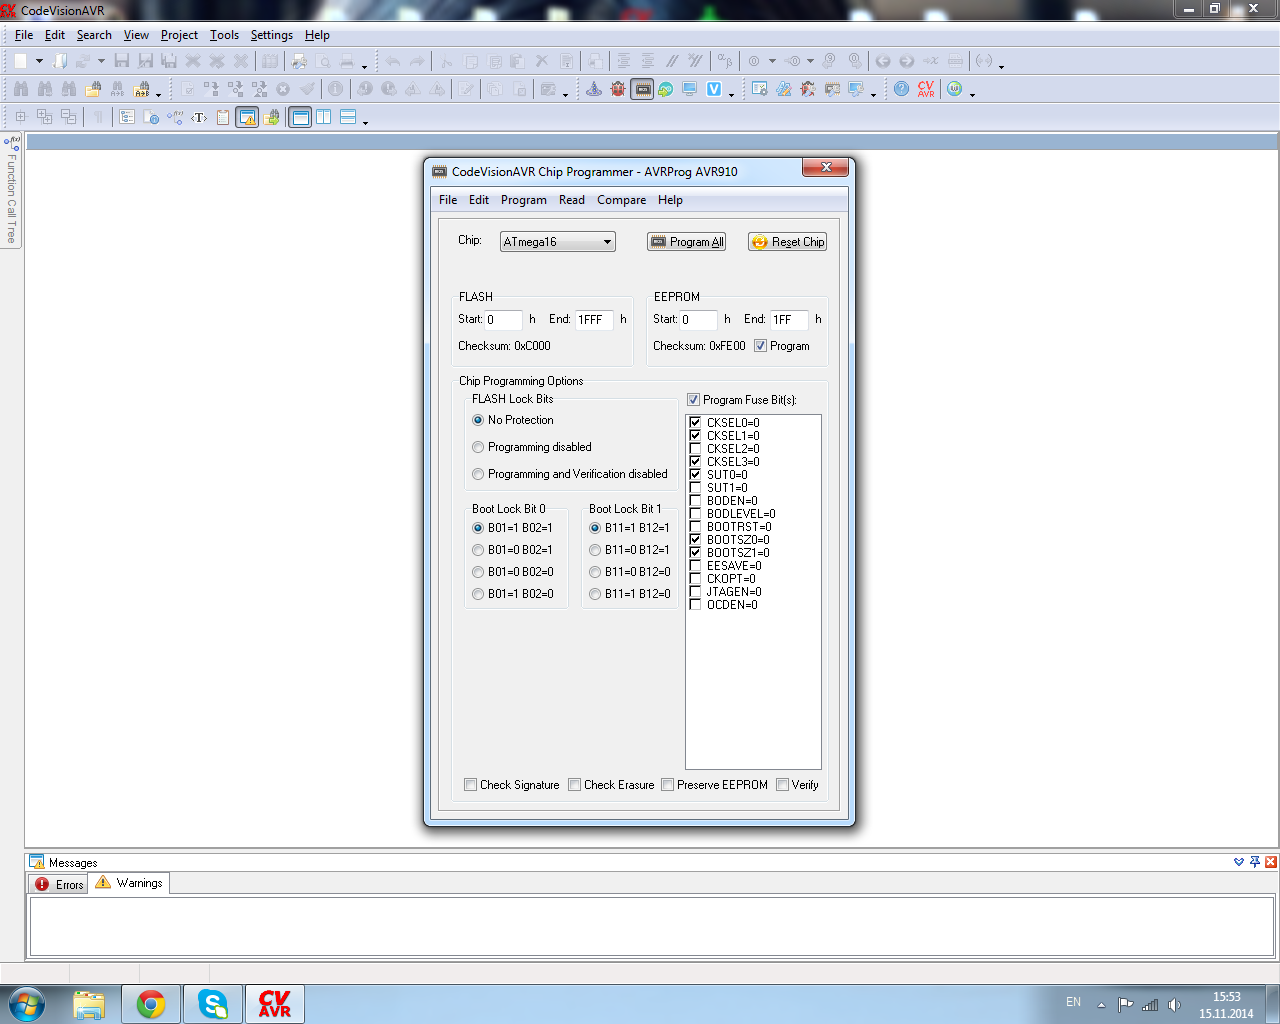Expand the Reopen file dropdown arrow
Viewport: 1280px width, 1024px height.
tap(101, 61)
